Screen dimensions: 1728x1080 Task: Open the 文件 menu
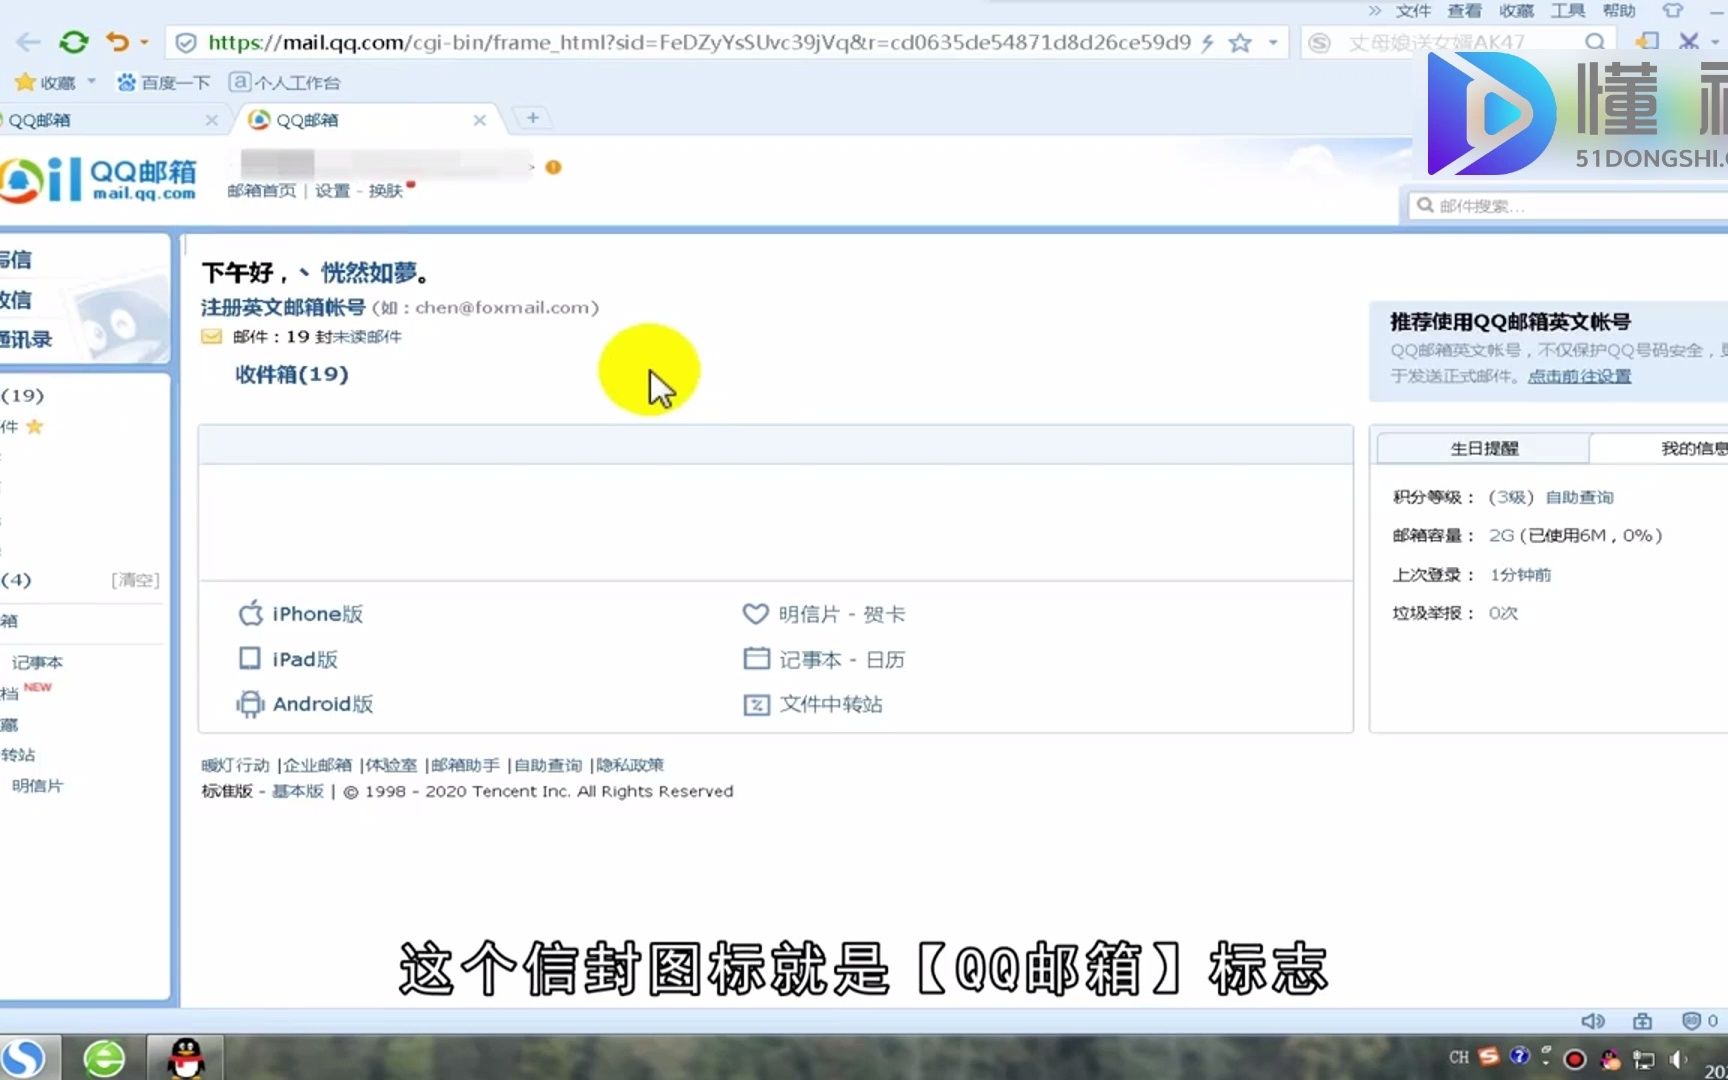tap(1413, 11)
